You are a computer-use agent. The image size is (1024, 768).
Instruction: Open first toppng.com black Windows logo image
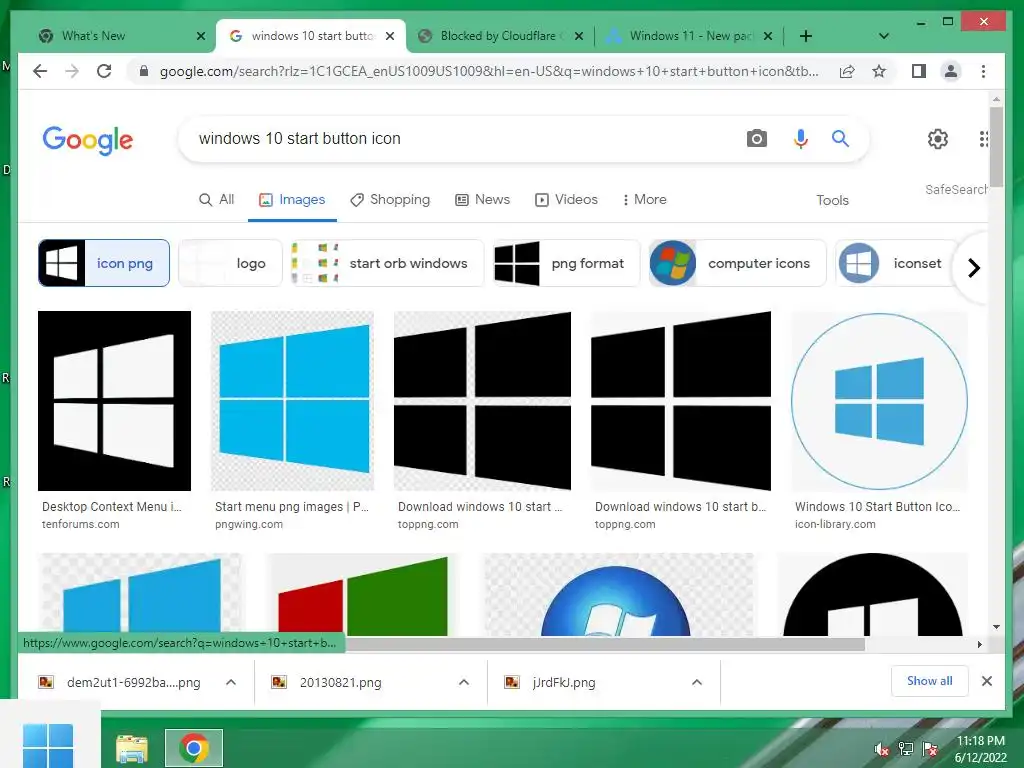(x=482, y=401)
